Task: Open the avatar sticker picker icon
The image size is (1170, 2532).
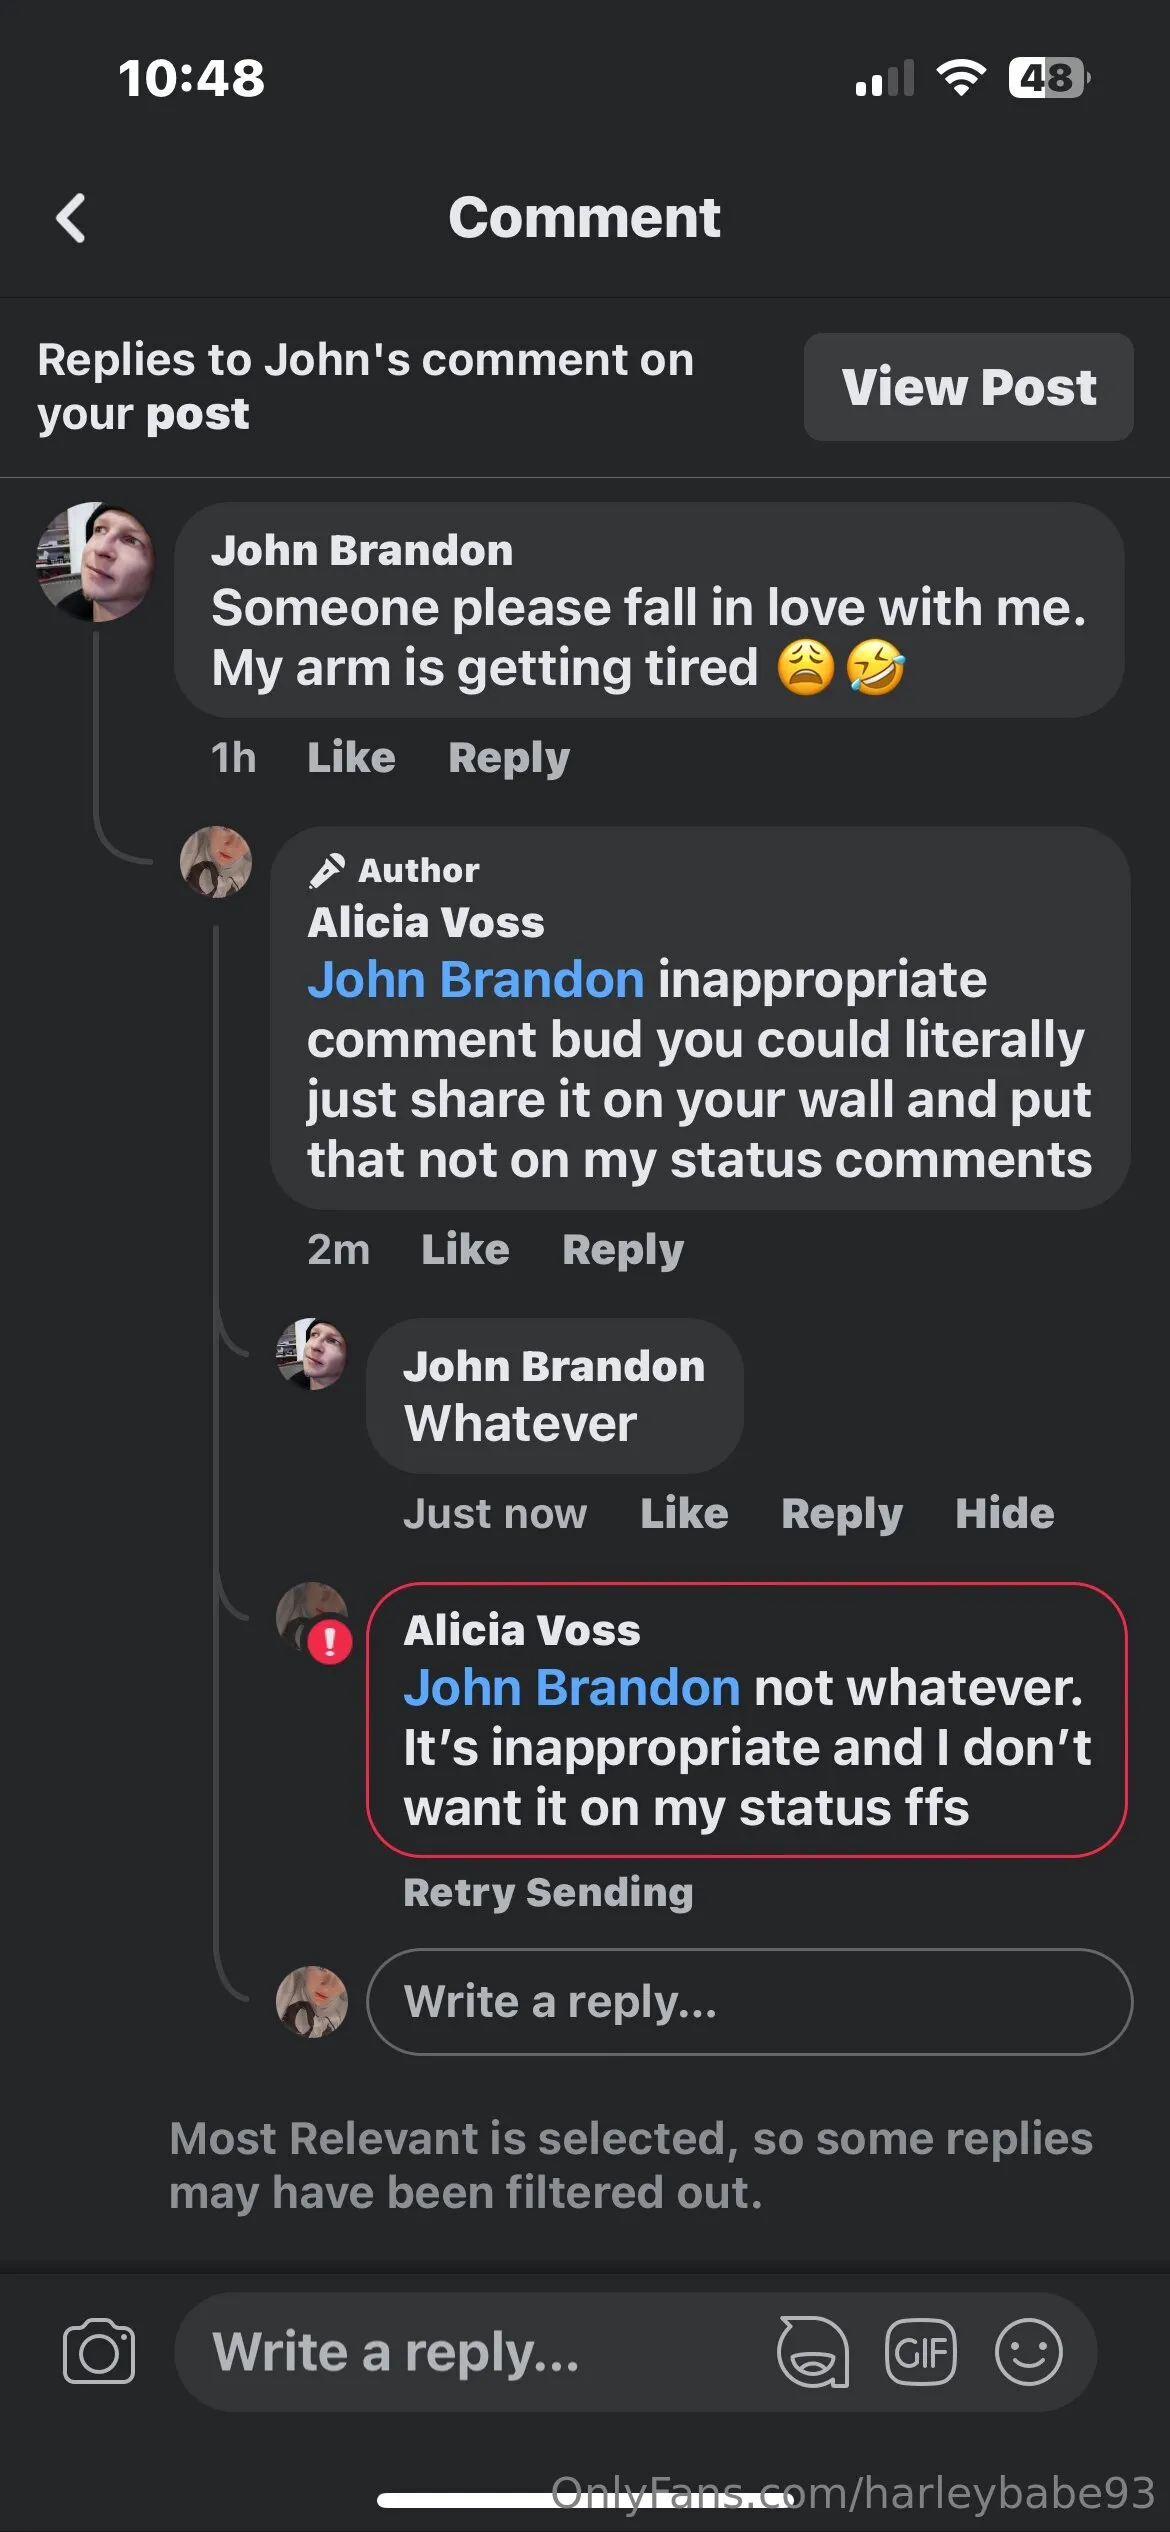Action: point(813,2351)
